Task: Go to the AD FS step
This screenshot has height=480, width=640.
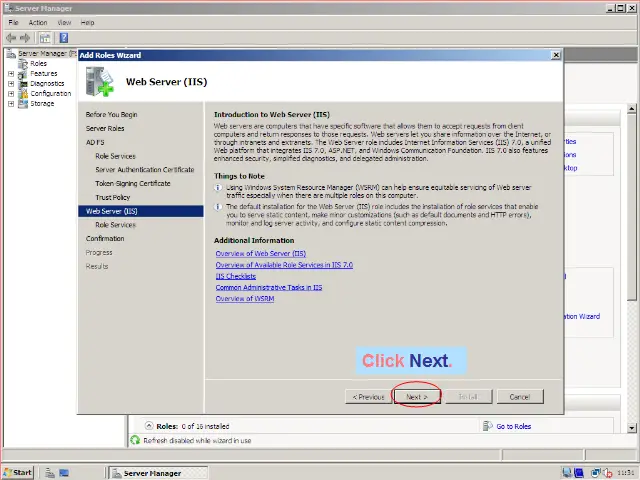Action: [x=95, y=142]
